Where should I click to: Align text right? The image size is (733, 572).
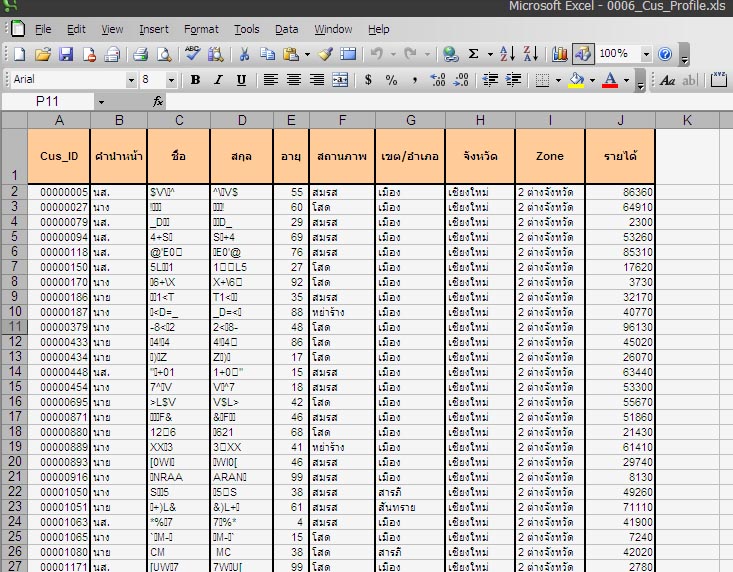(x=316, y=80)
